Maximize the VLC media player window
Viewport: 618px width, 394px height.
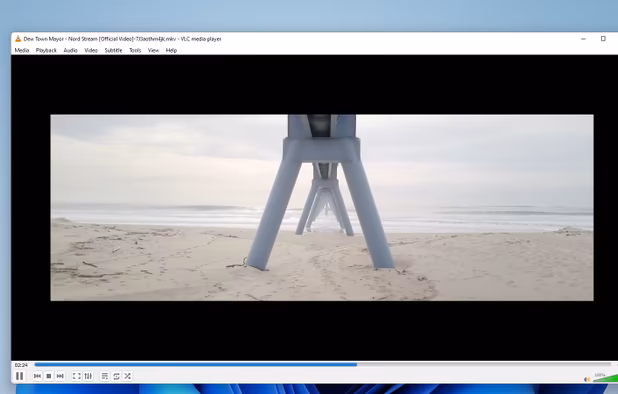click(x=603, y=39)
